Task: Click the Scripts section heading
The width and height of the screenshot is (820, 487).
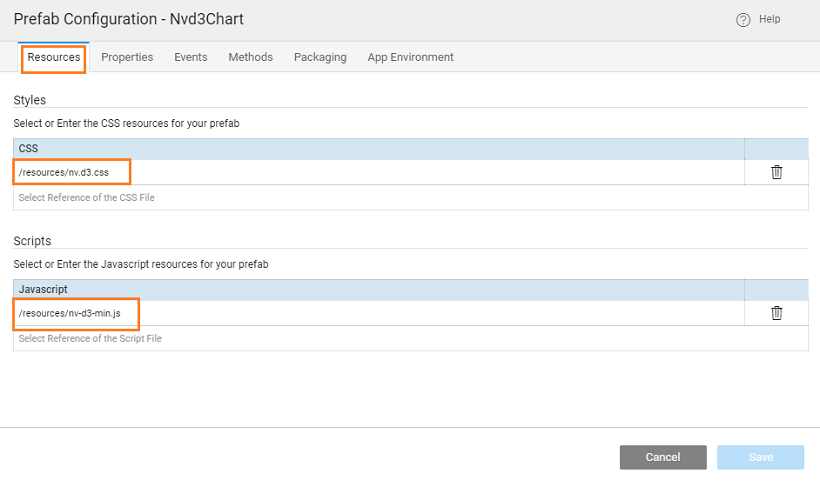Action: point(32,241)
